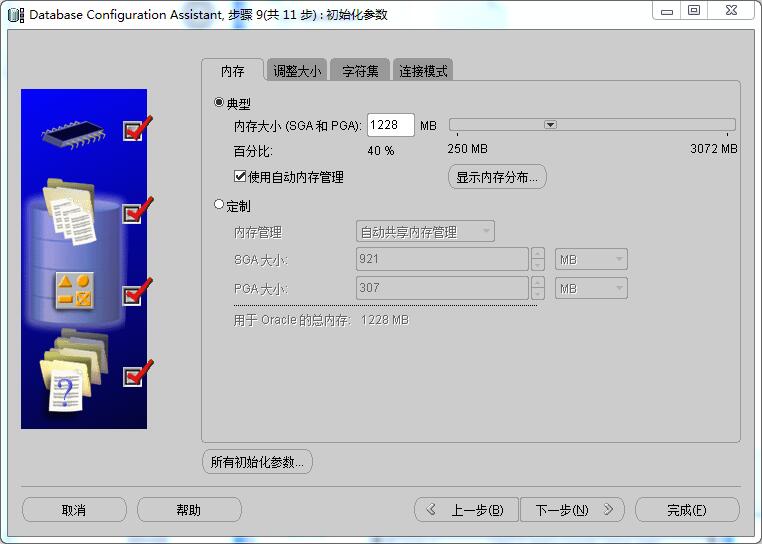The width and height of the screenshot is (762, 544).
Task: Click the 取消 button
Action: pos(74,509)
